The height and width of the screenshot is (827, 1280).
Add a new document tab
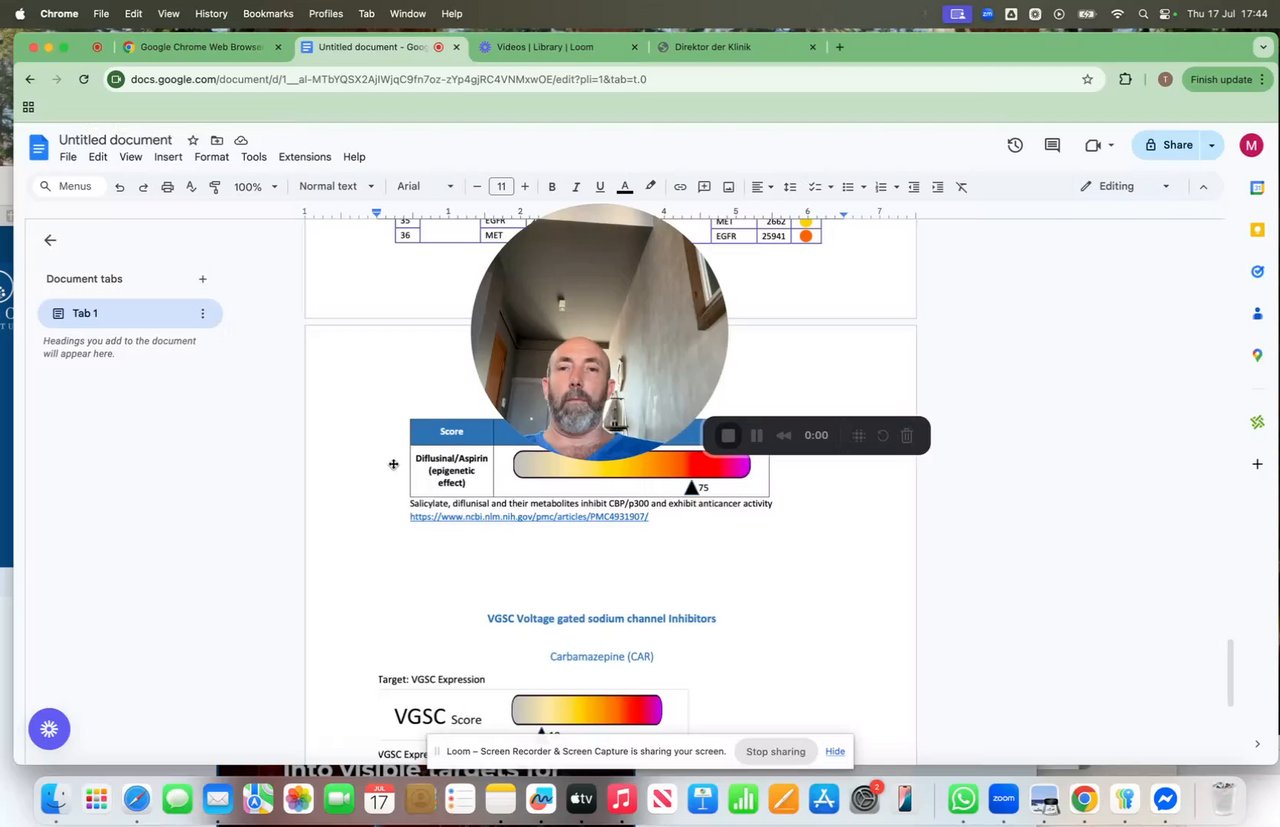click(203, 279)
